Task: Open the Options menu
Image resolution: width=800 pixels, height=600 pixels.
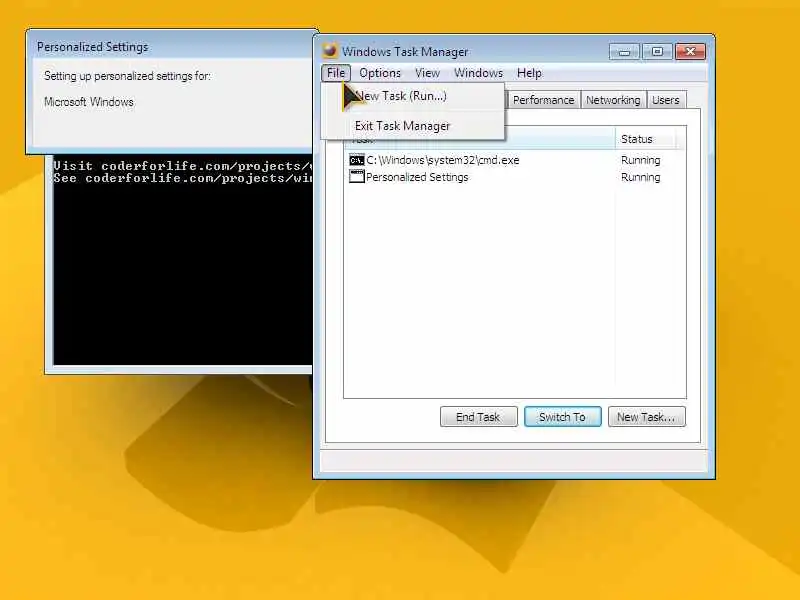Action: point(380,73)
